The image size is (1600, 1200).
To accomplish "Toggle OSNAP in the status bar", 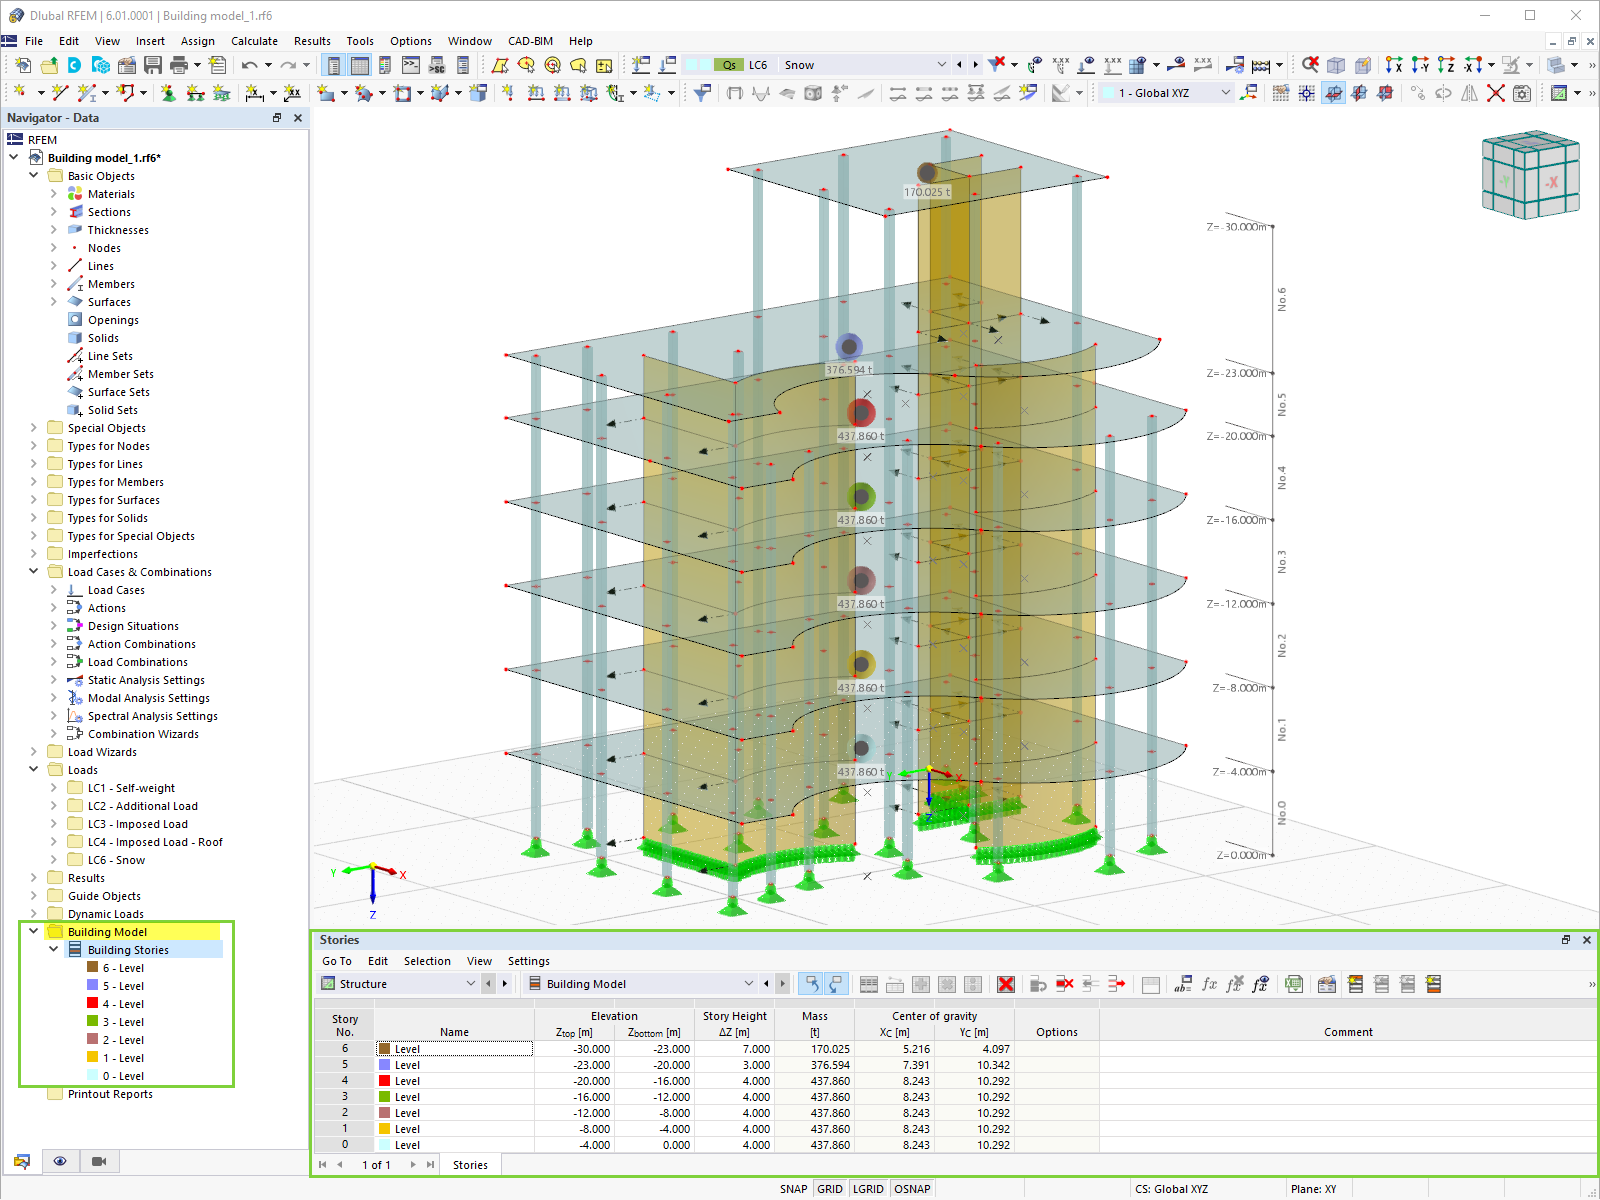I will [x=912, y=1189].
